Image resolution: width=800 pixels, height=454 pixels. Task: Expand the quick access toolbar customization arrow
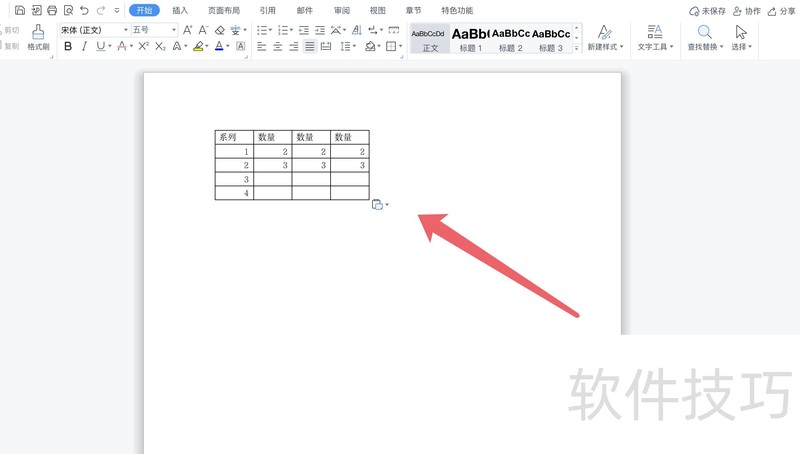(117, 10)
